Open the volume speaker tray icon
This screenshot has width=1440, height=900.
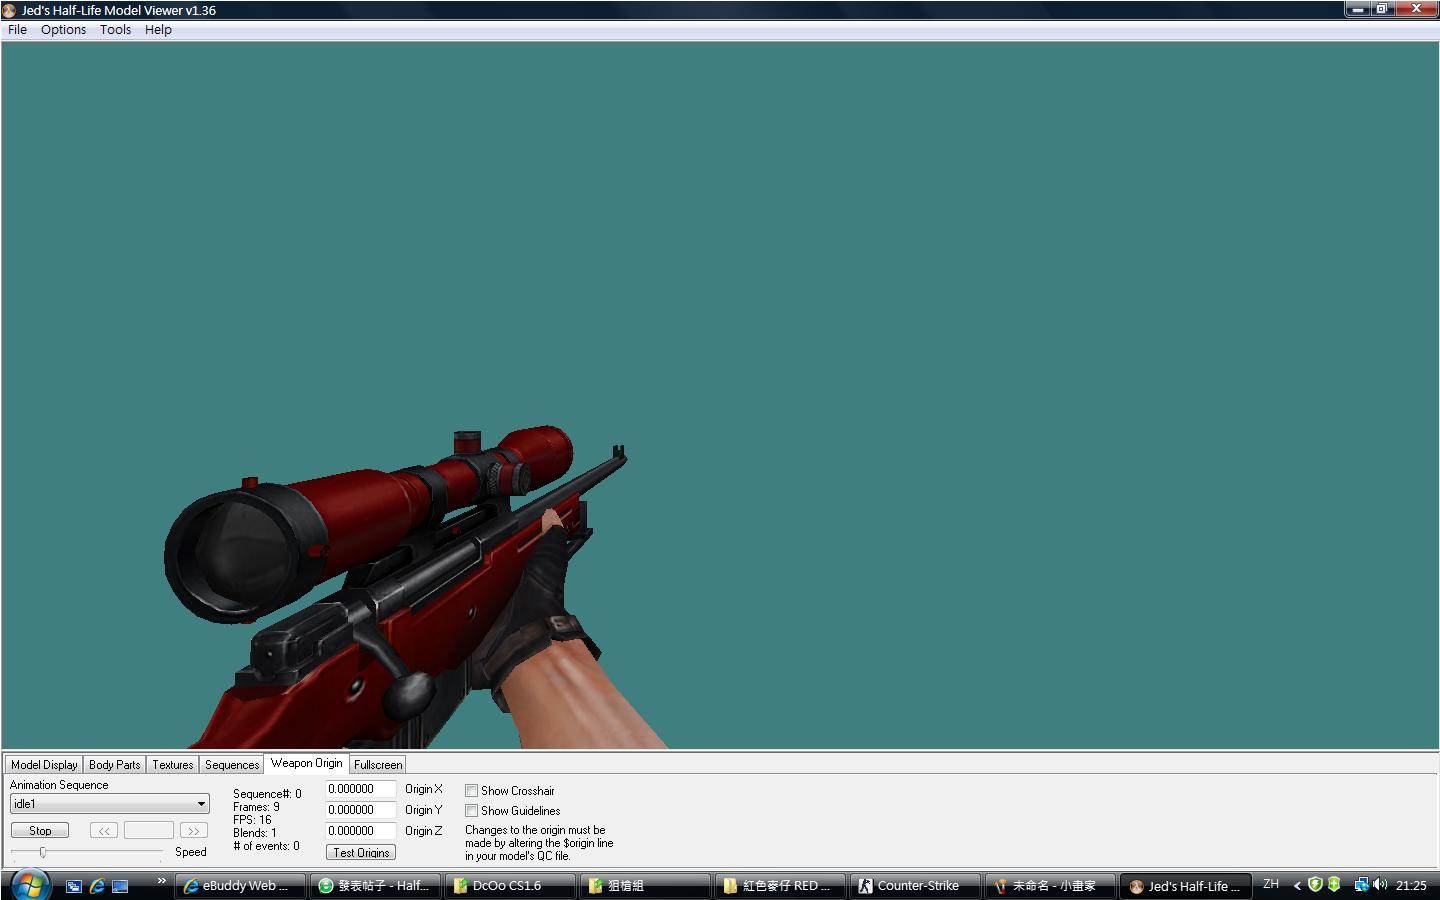(1380, 885)
